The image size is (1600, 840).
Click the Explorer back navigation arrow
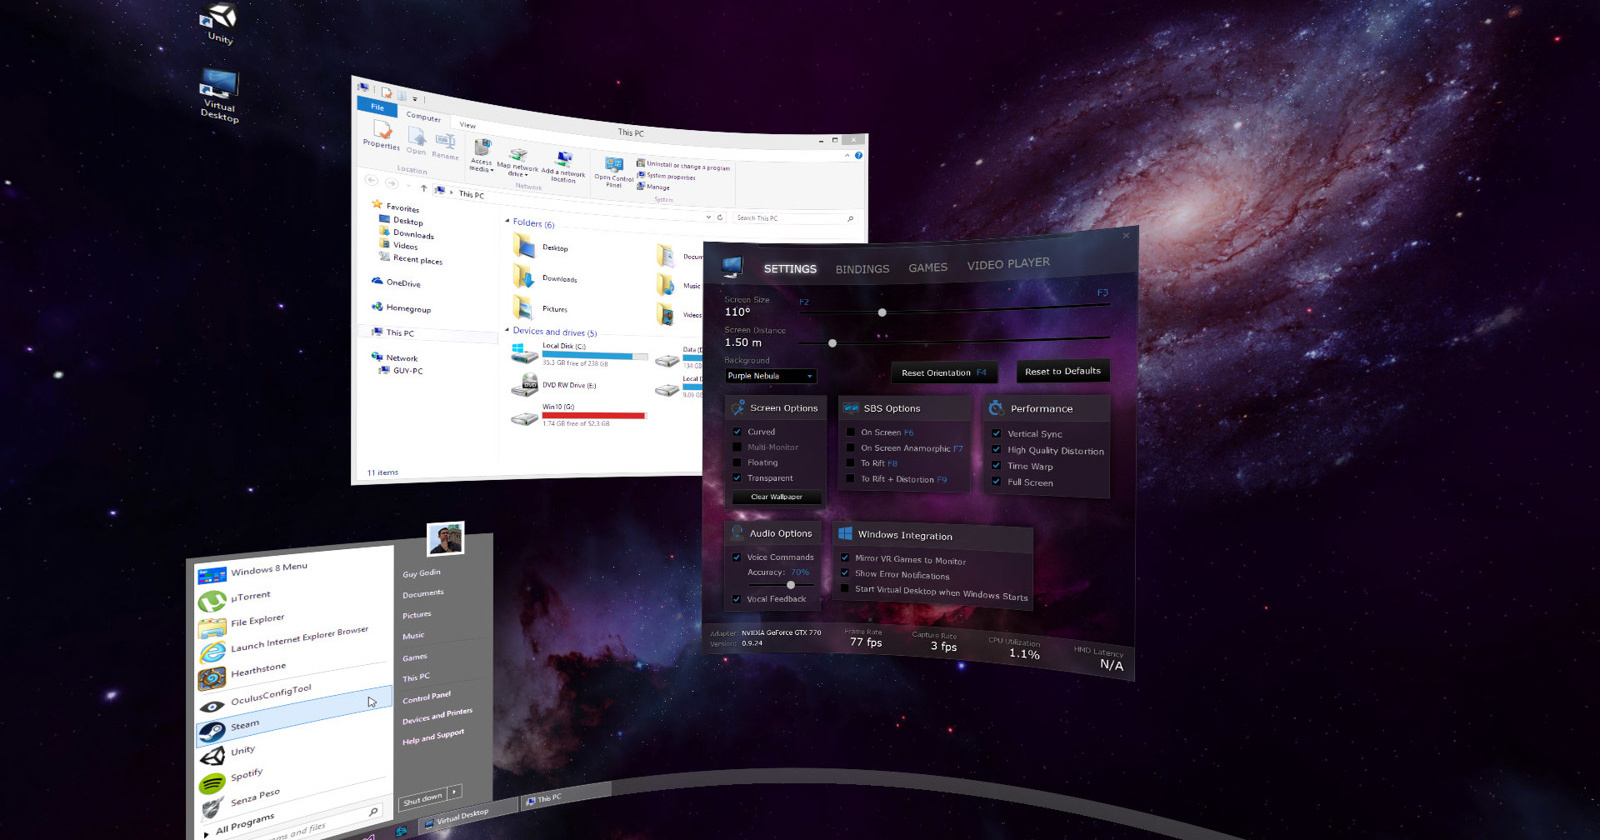tap(372, 180)
